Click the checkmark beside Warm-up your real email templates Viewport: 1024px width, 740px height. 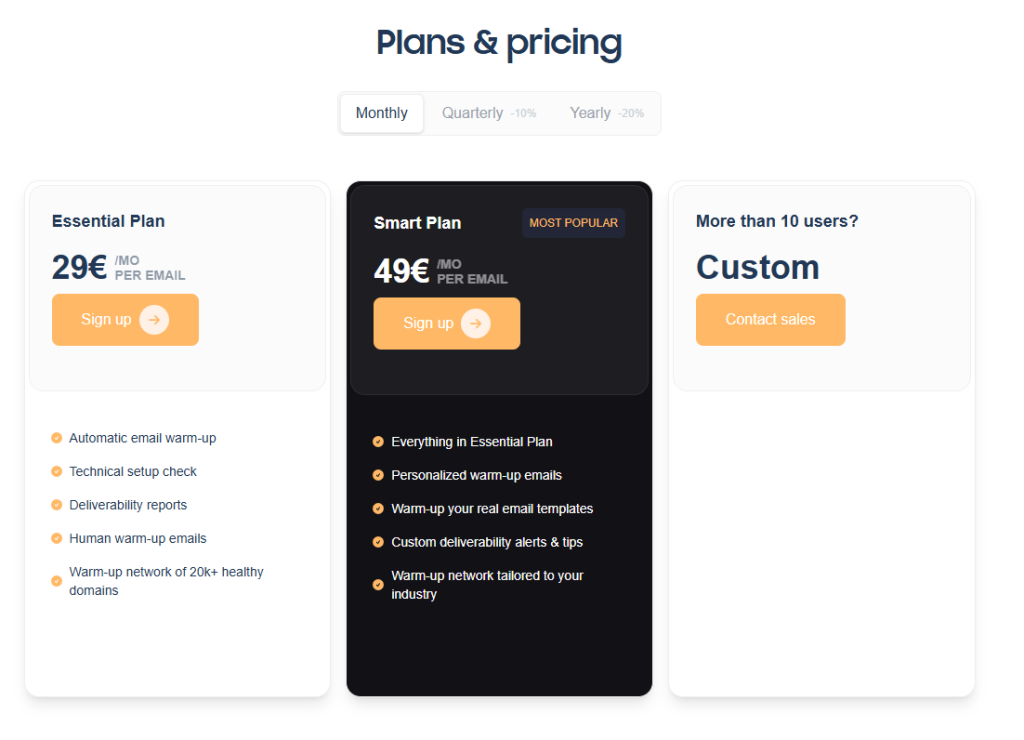point(377,508)
